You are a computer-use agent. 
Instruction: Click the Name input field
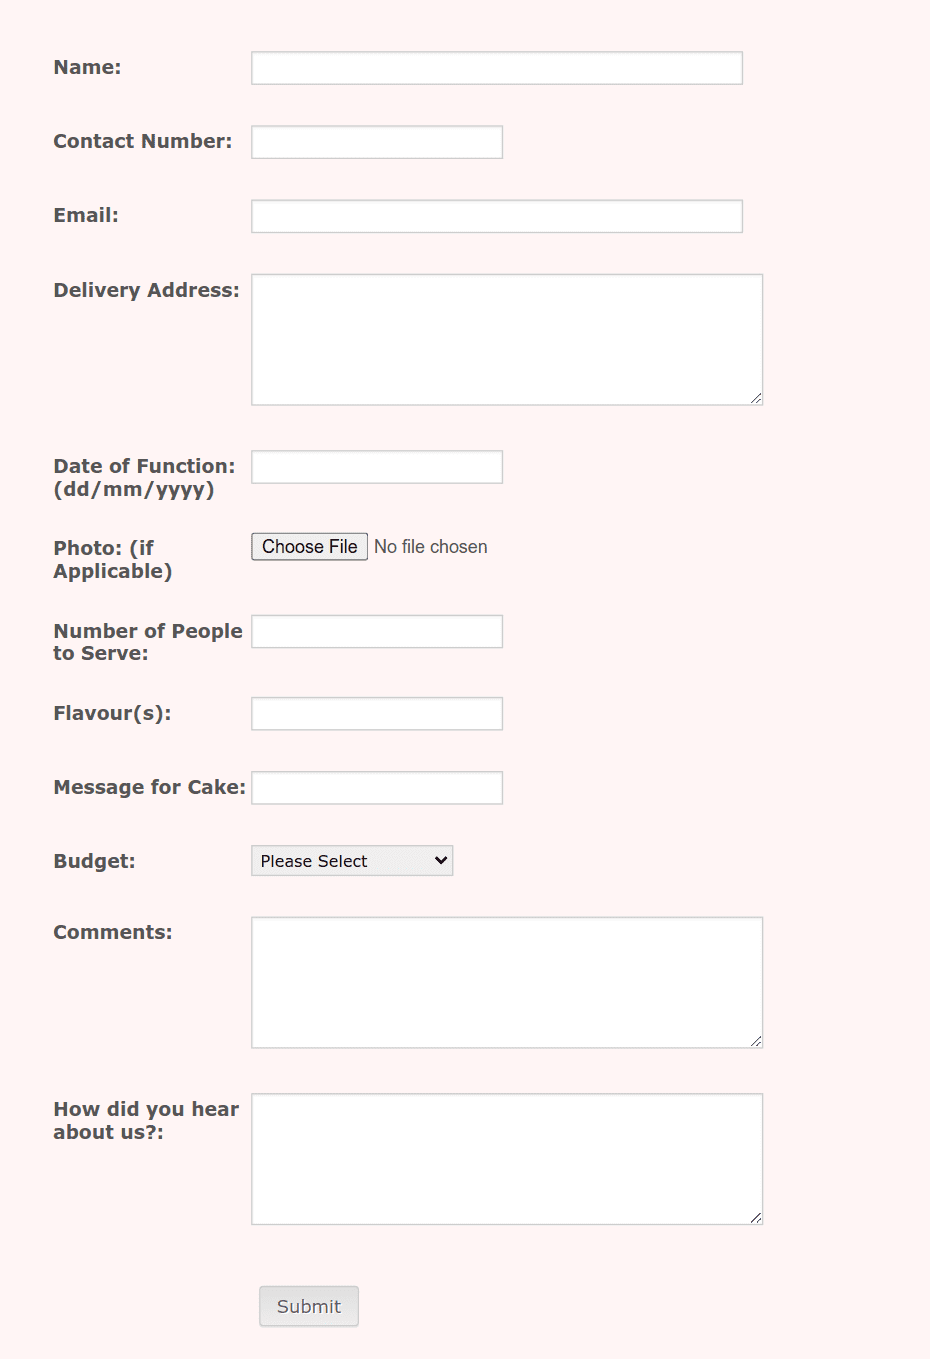[496, 67]
